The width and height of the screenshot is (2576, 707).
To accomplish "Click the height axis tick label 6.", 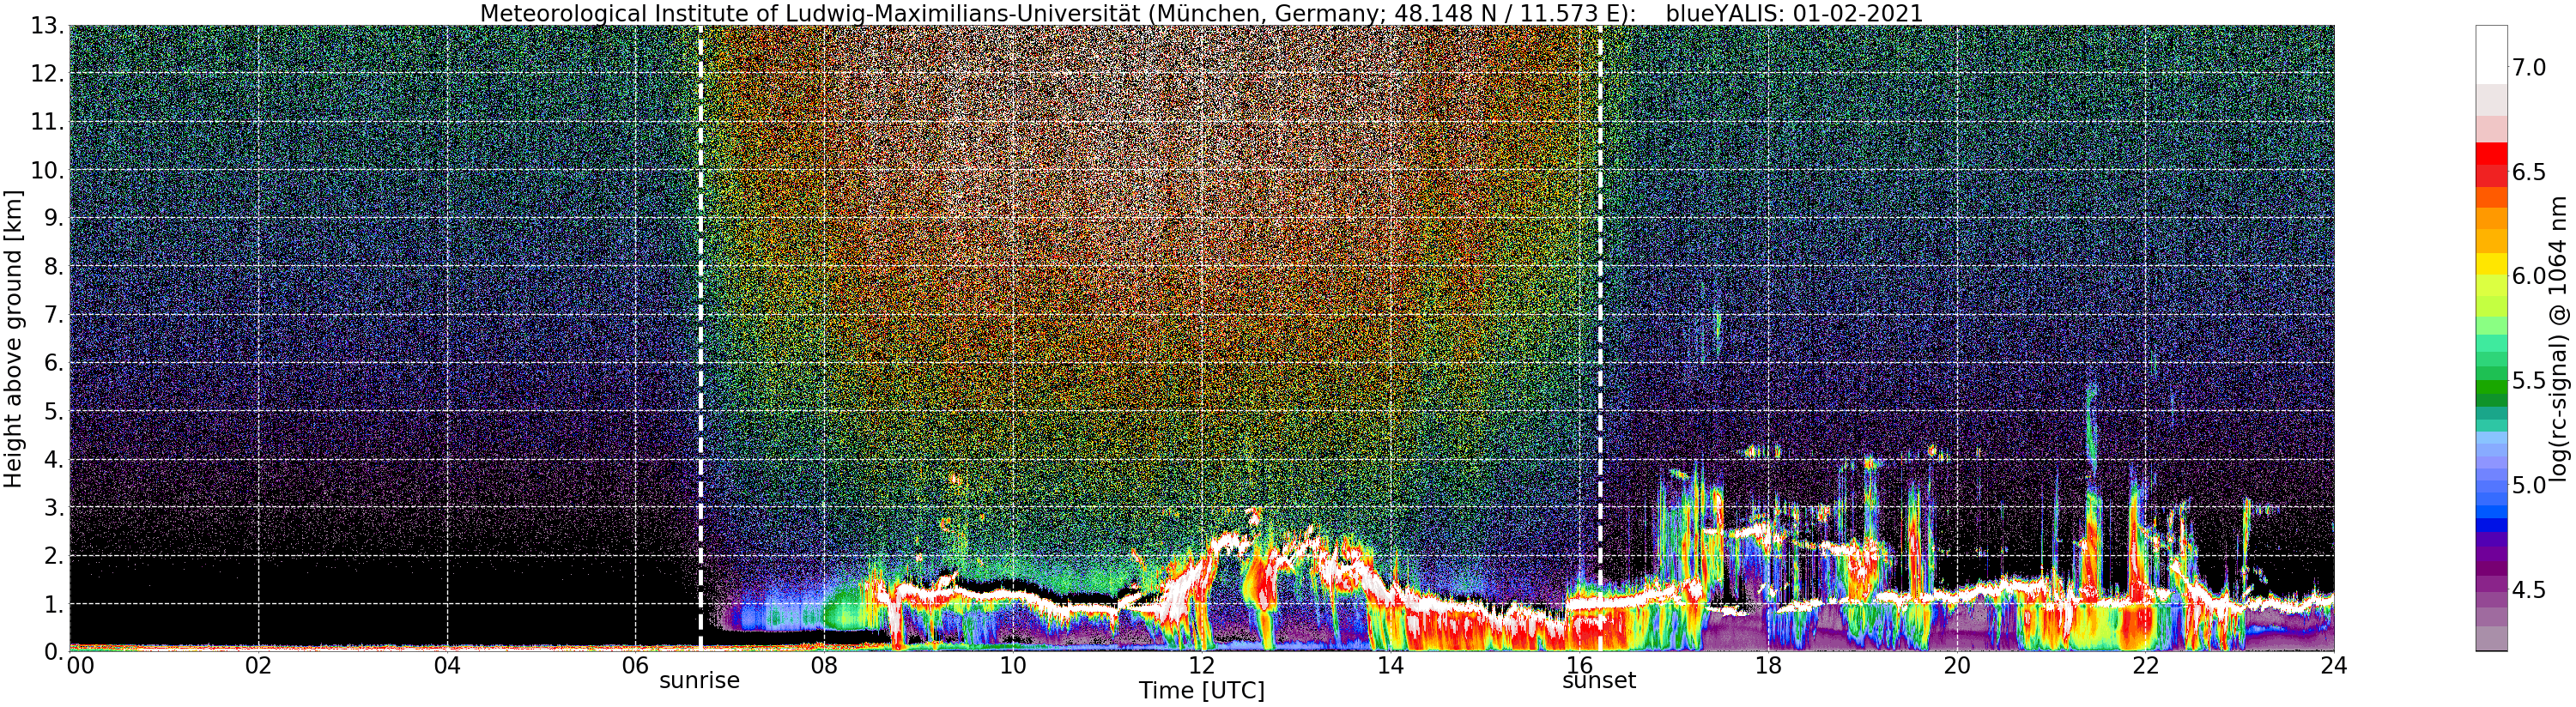I will 54,363.
